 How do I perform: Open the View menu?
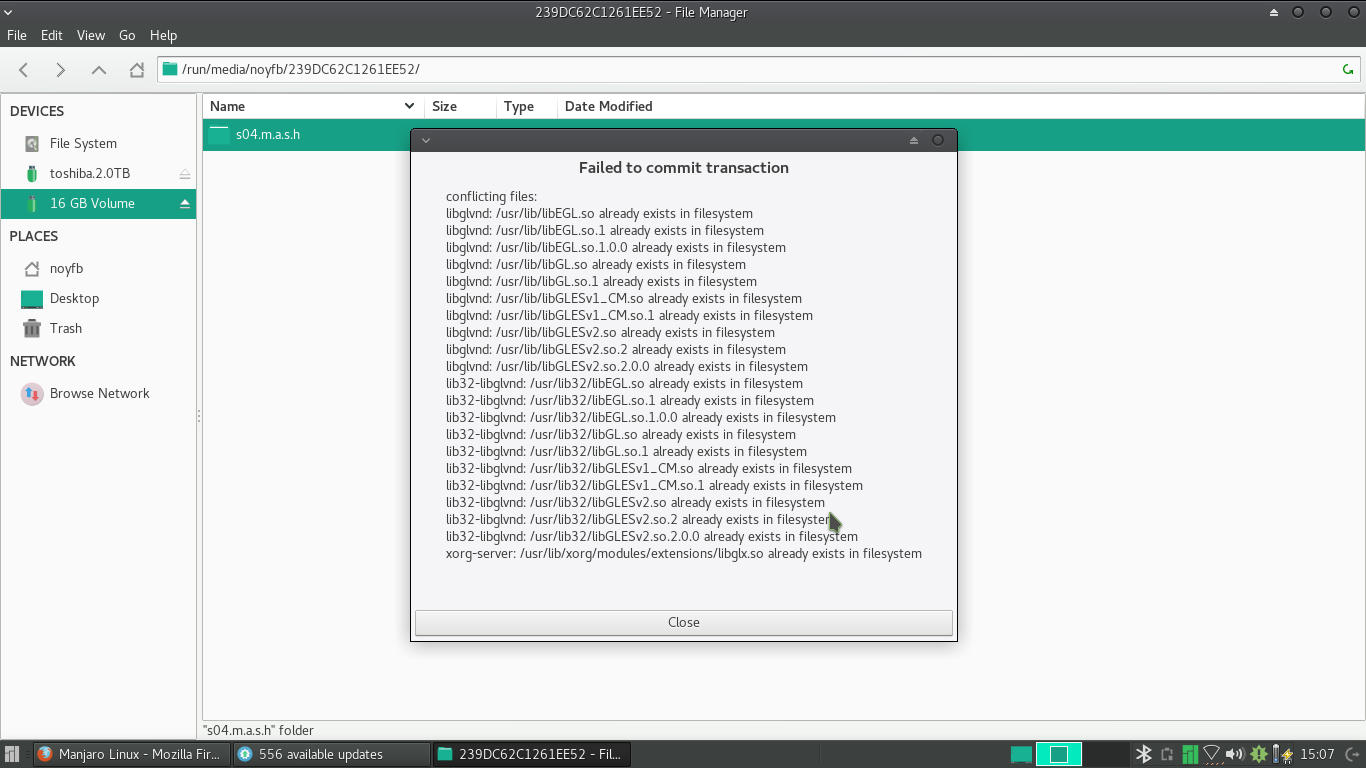click(91, 35)
